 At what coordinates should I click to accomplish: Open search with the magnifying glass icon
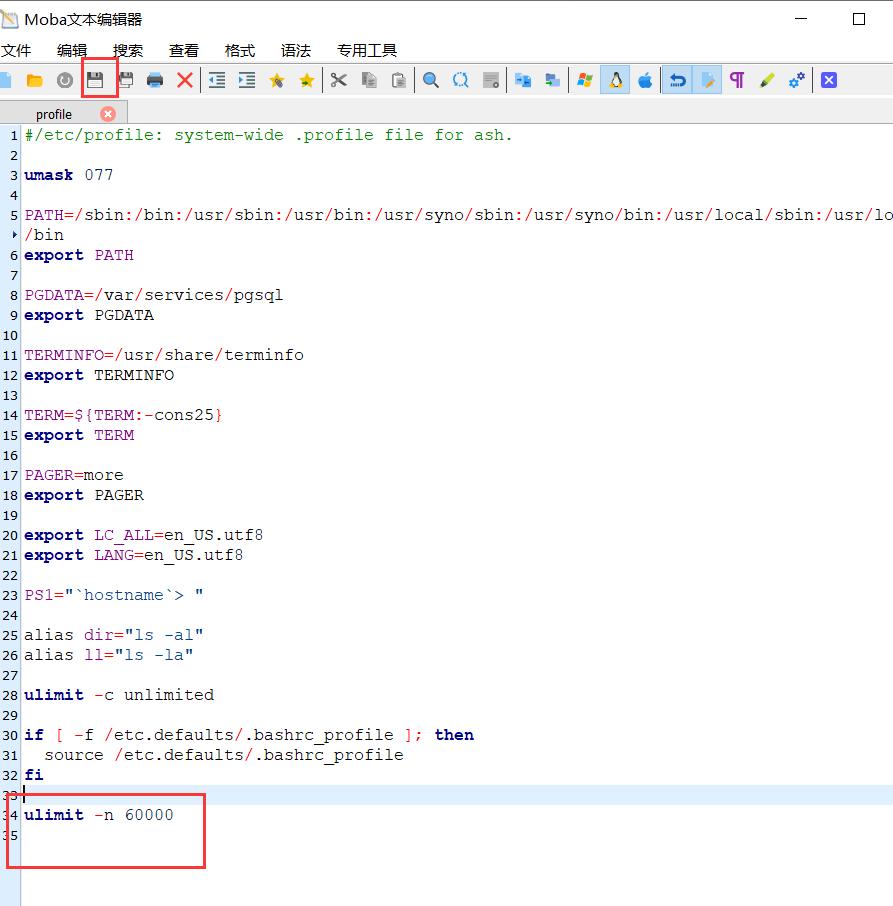point(431,80)
